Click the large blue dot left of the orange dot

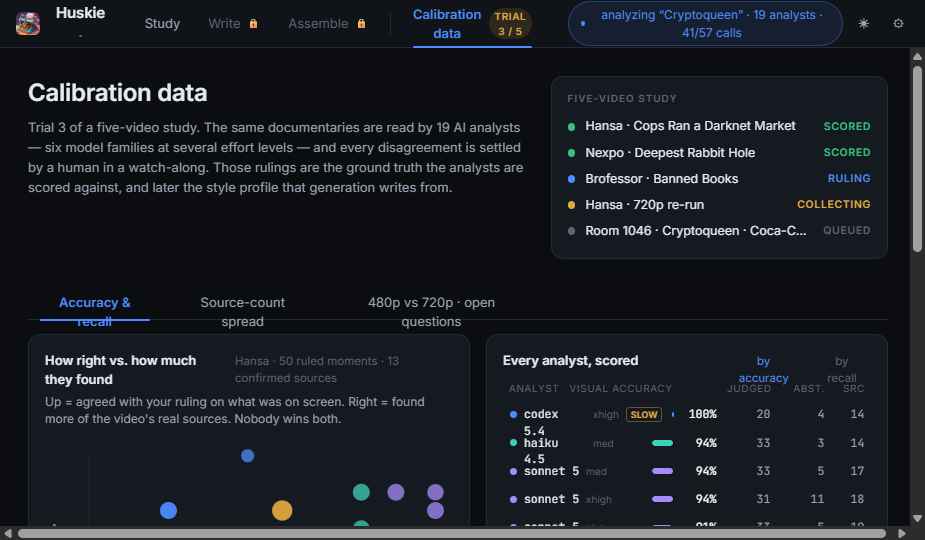point(169,510)
